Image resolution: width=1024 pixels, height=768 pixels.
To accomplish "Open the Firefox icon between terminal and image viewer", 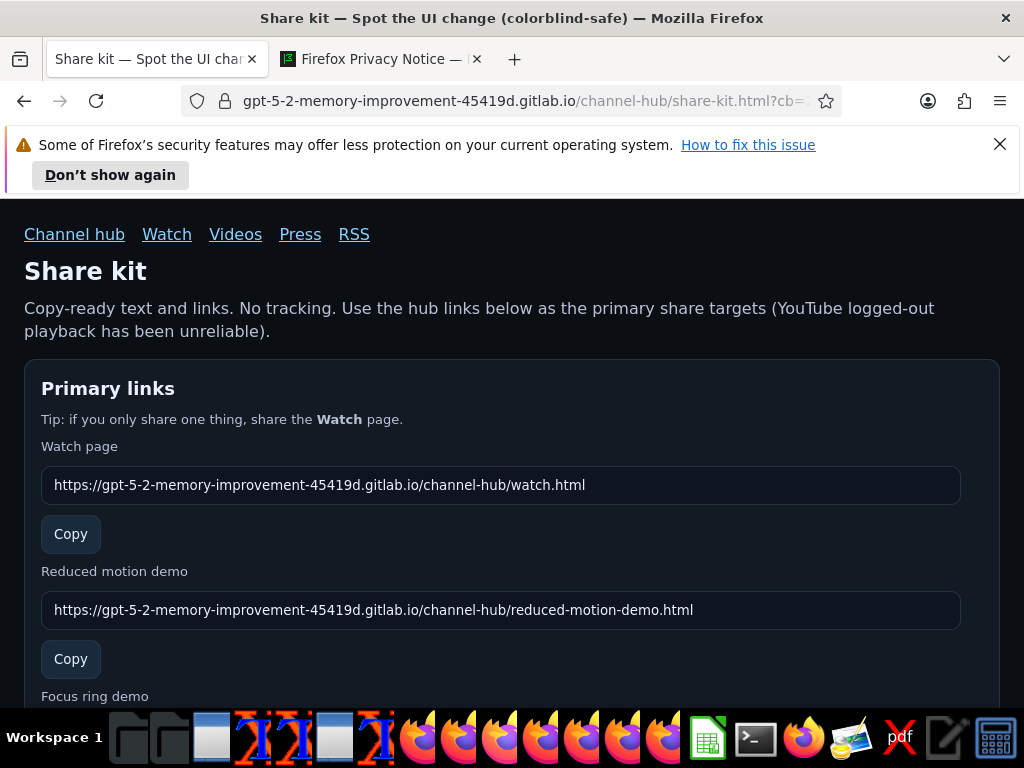I will point(804,738).
